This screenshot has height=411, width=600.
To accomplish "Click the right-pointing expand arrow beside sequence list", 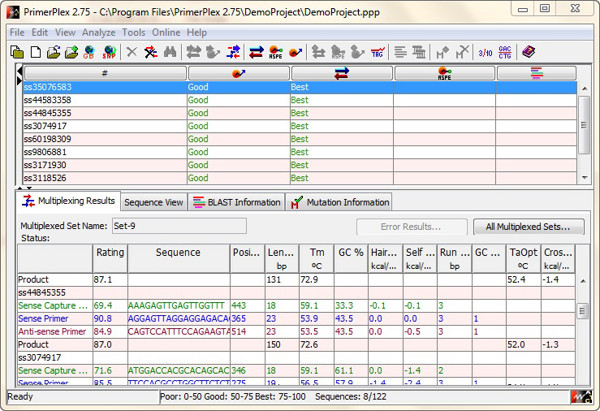I will pyautogui.click(x=20, y=81).
